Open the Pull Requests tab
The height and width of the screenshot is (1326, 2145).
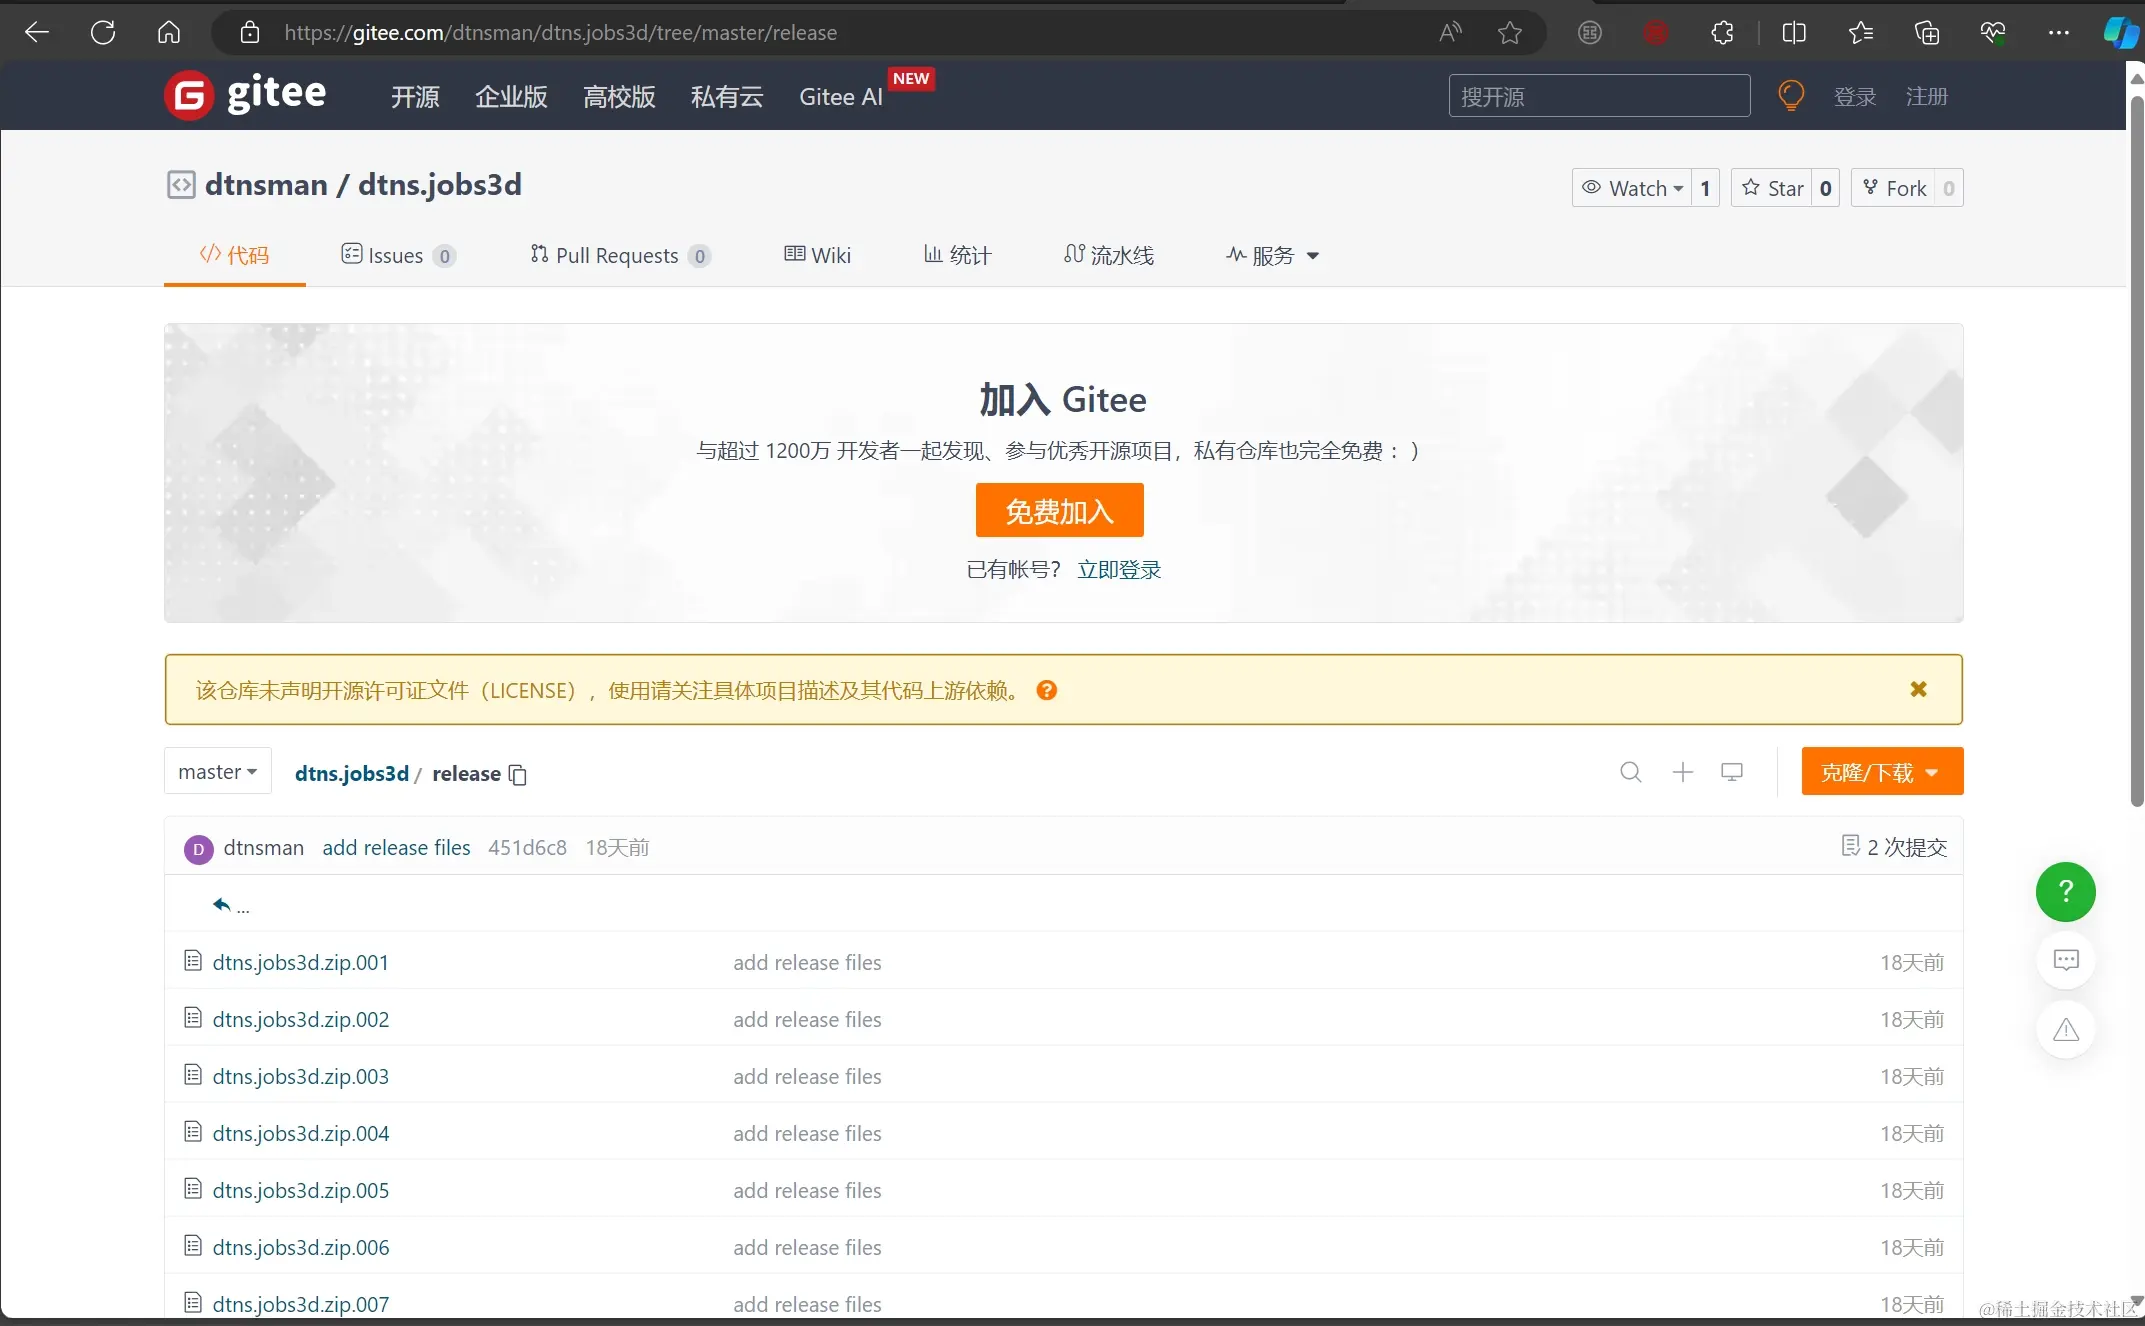point(618,256)
